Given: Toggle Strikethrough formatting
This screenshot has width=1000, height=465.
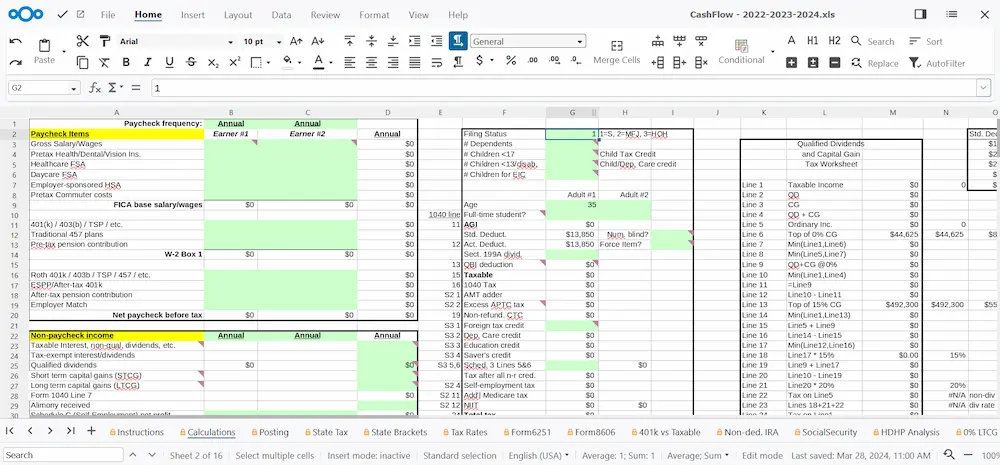Looking at the screenshot, I should pyautogui.click(x=191, y=63).
